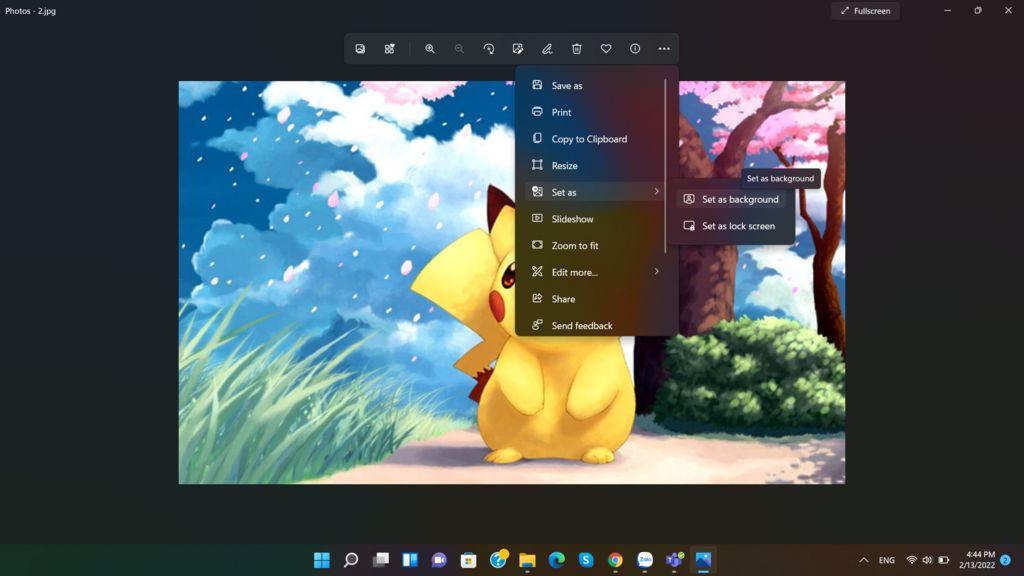This screenshot has width=1024, height=576.
Task: Select the Draw pen tool icon
Action: (x=547, y=49)
